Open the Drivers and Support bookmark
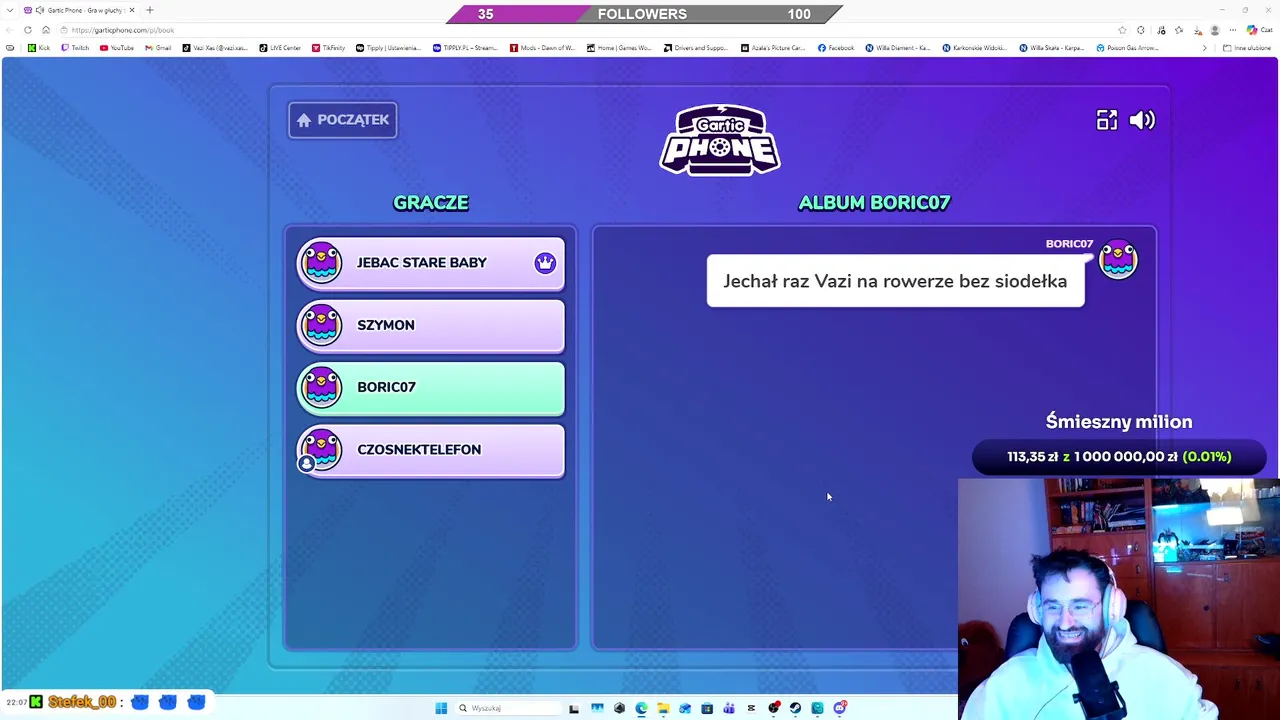The height and width of the screenshot is (720, 1280). coord(696,48)
